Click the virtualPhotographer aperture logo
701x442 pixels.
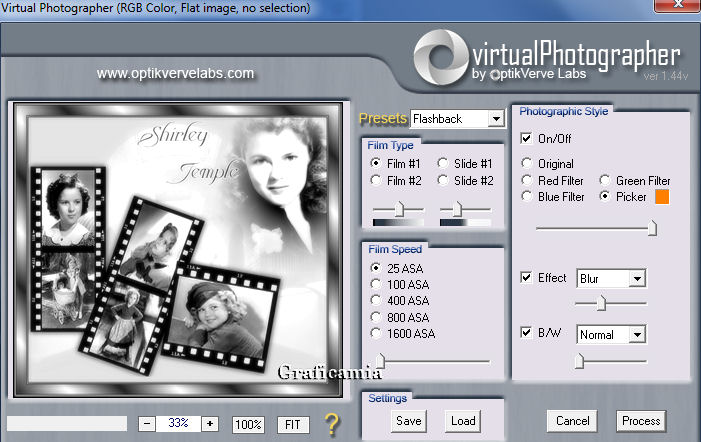(440, 57)
